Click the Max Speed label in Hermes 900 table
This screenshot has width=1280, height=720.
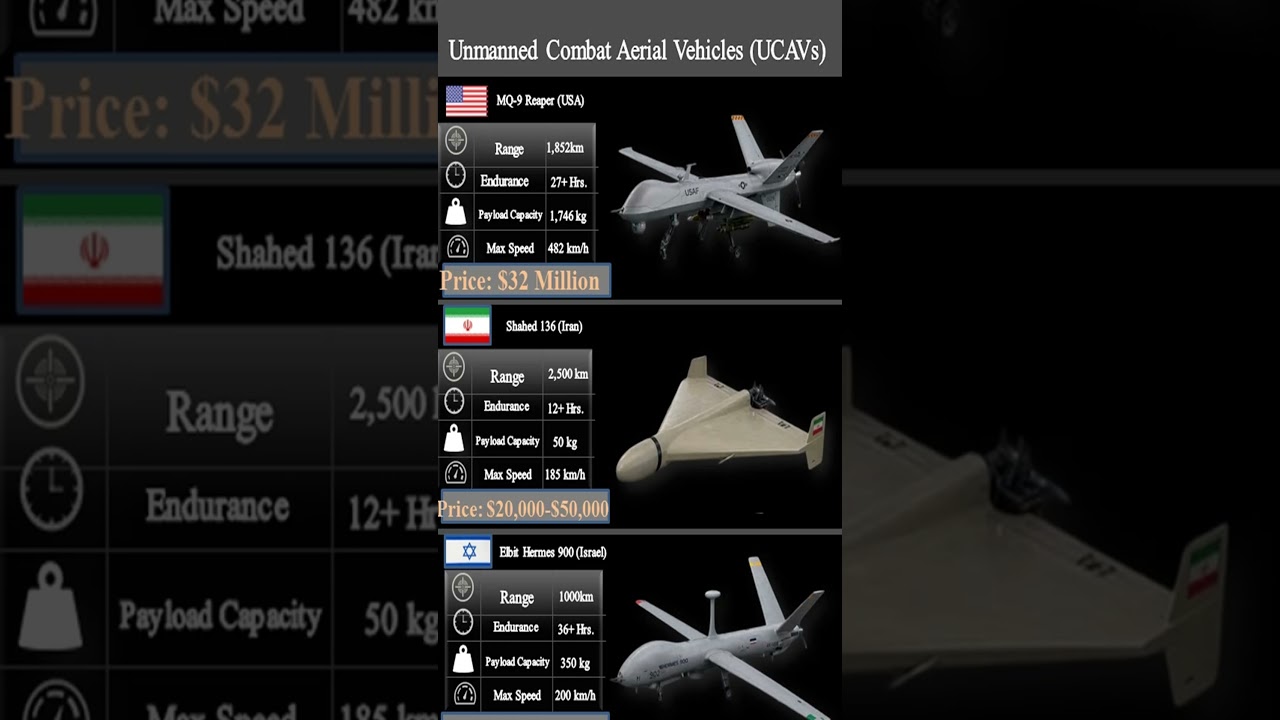click(517, 696)
